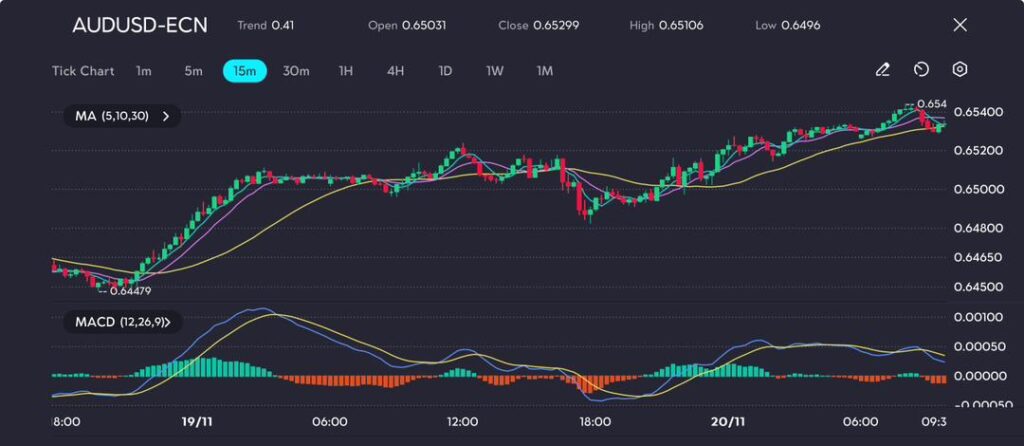Select the 1W weekly timeframe
The image size is (1024, 446).
495,71
